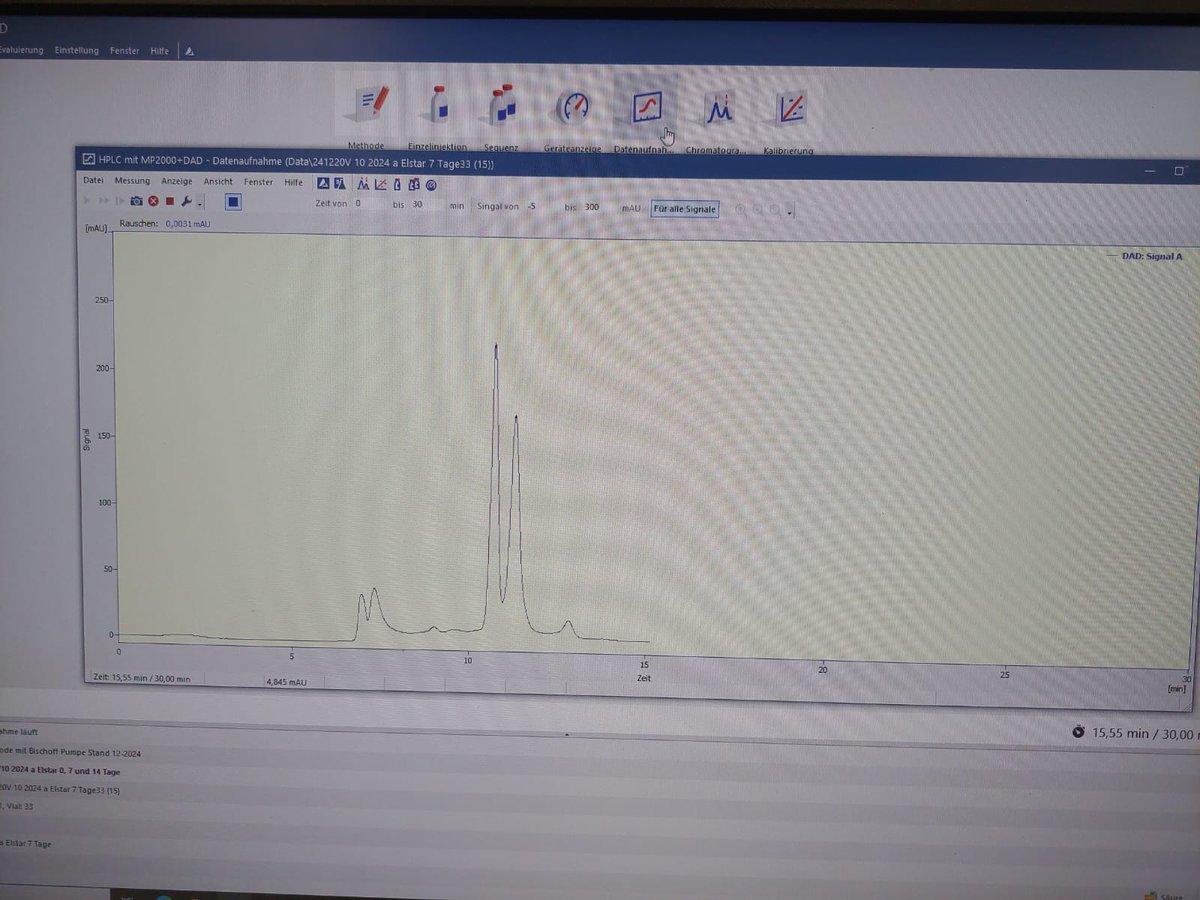Click the first blue icon after Hilfe
Viewport: 1200px width, 900px height.
pos(323,182)
